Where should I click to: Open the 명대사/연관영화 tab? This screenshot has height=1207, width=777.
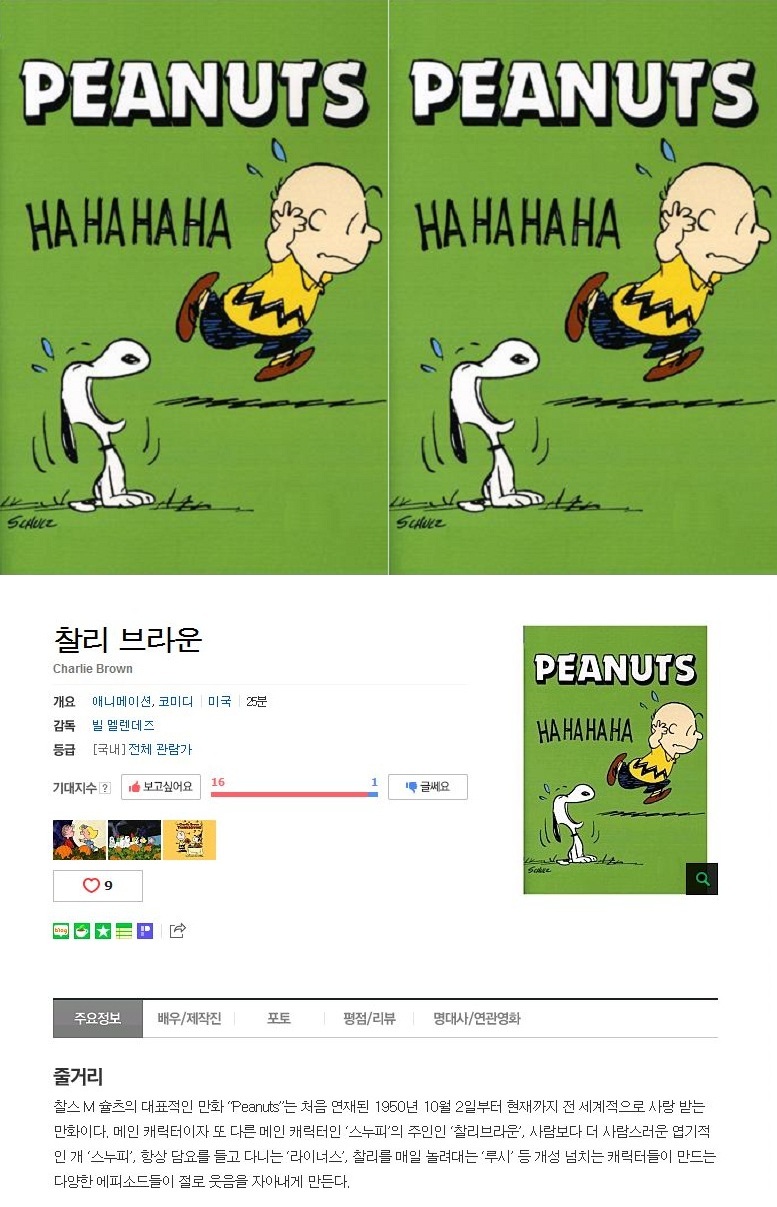pyautogui.click(x=477, y=1019)
